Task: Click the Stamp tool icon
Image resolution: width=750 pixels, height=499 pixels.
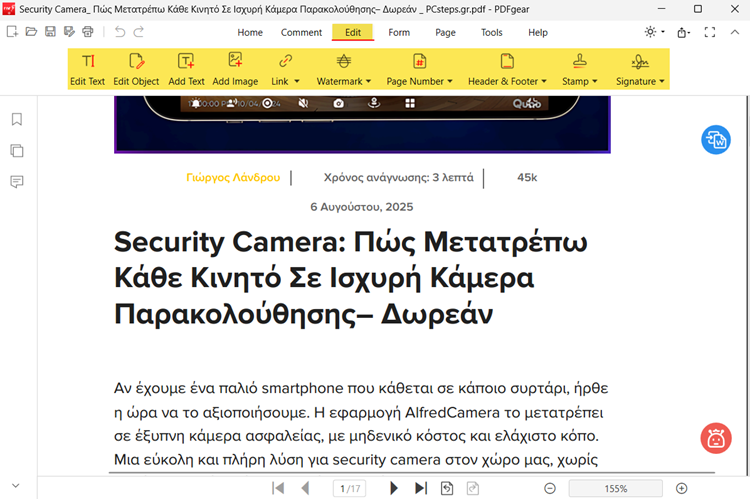Action: 580,61
